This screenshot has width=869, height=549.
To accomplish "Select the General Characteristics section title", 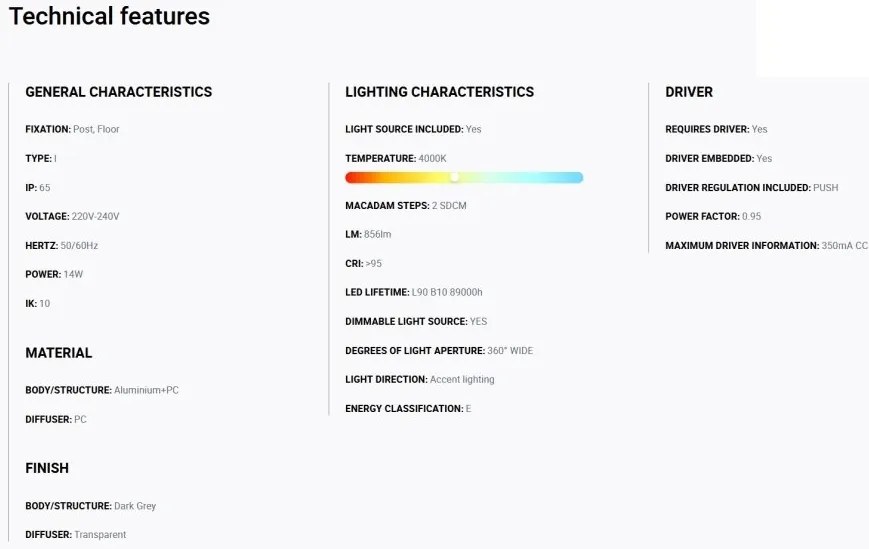I will (118, 92).
